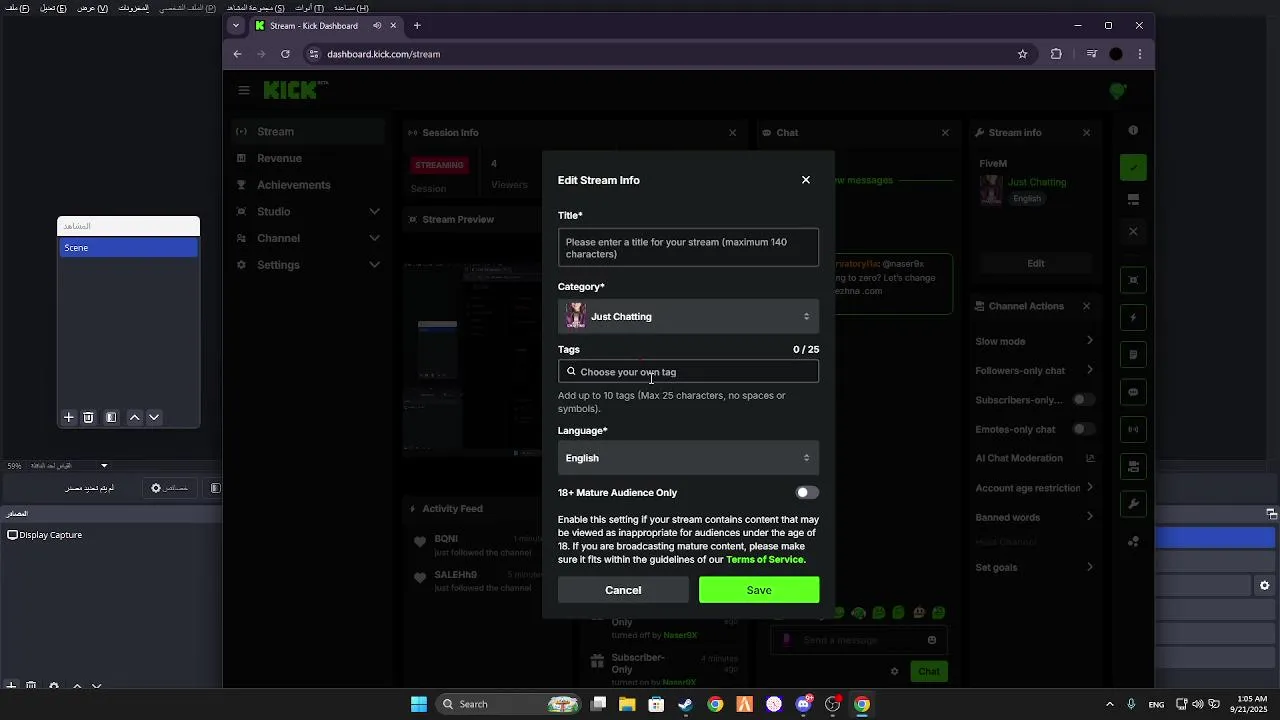Open the Revenue page in sidebar
The width and height of the screenshot is (1280, 720).
(308, 158)
